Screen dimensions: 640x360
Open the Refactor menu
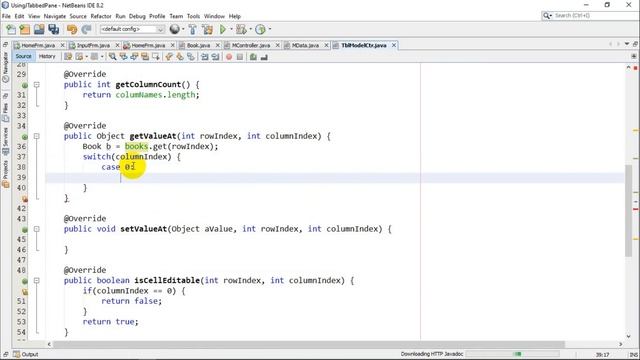pyautogui.click(x=101, y=16)
